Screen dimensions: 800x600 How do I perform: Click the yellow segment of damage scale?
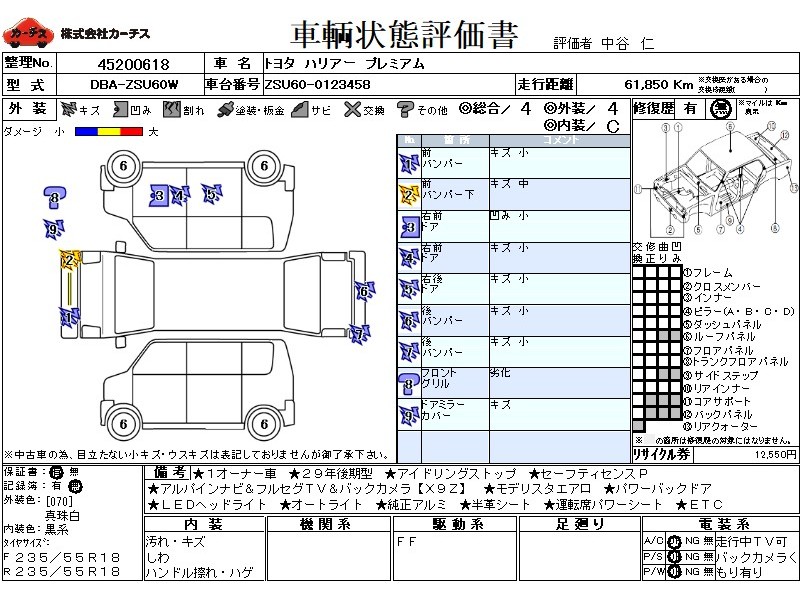pyautogui.click(x=108, y=132)
